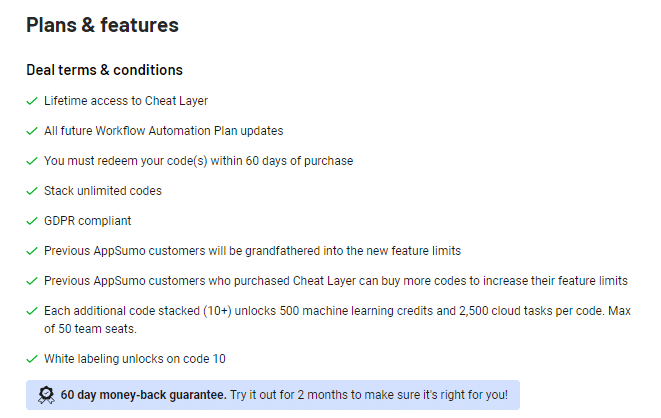661x418 pixels.
Task: Click the text about redeeming codes within 60 days
Action: coord(198,161)
